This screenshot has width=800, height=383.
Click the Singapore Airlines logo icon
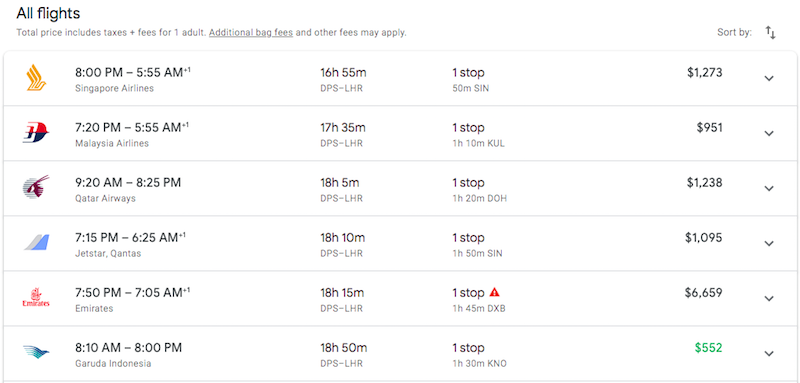coord(36,78)
